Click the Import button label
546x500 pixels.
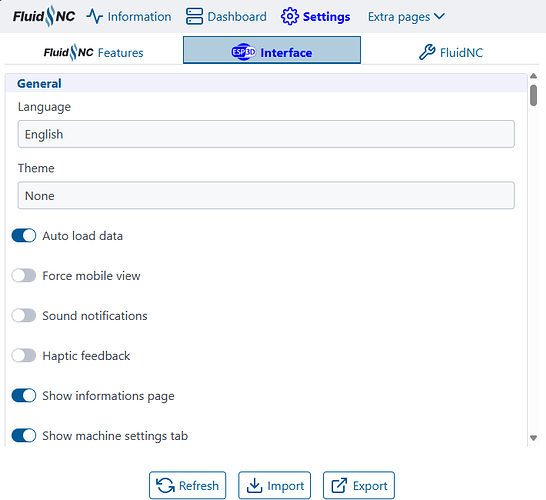[286, 486]
